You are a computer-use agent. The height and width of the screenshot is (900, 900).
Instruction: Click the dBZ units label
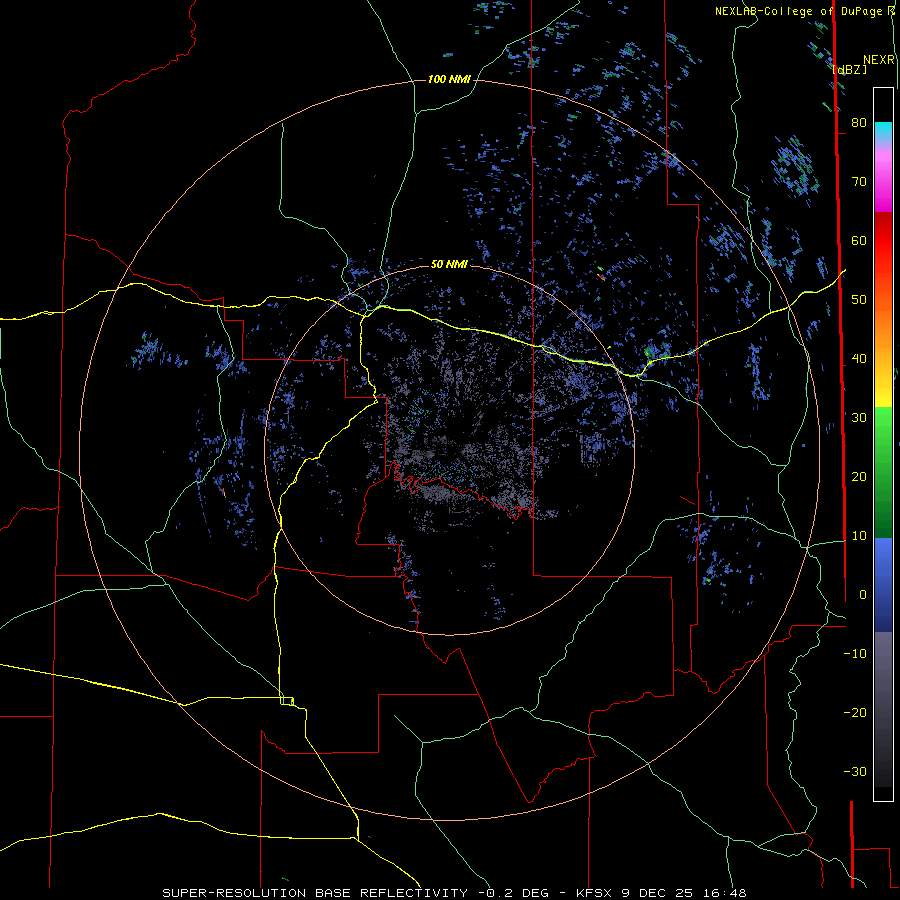click(x=849, y=69)
